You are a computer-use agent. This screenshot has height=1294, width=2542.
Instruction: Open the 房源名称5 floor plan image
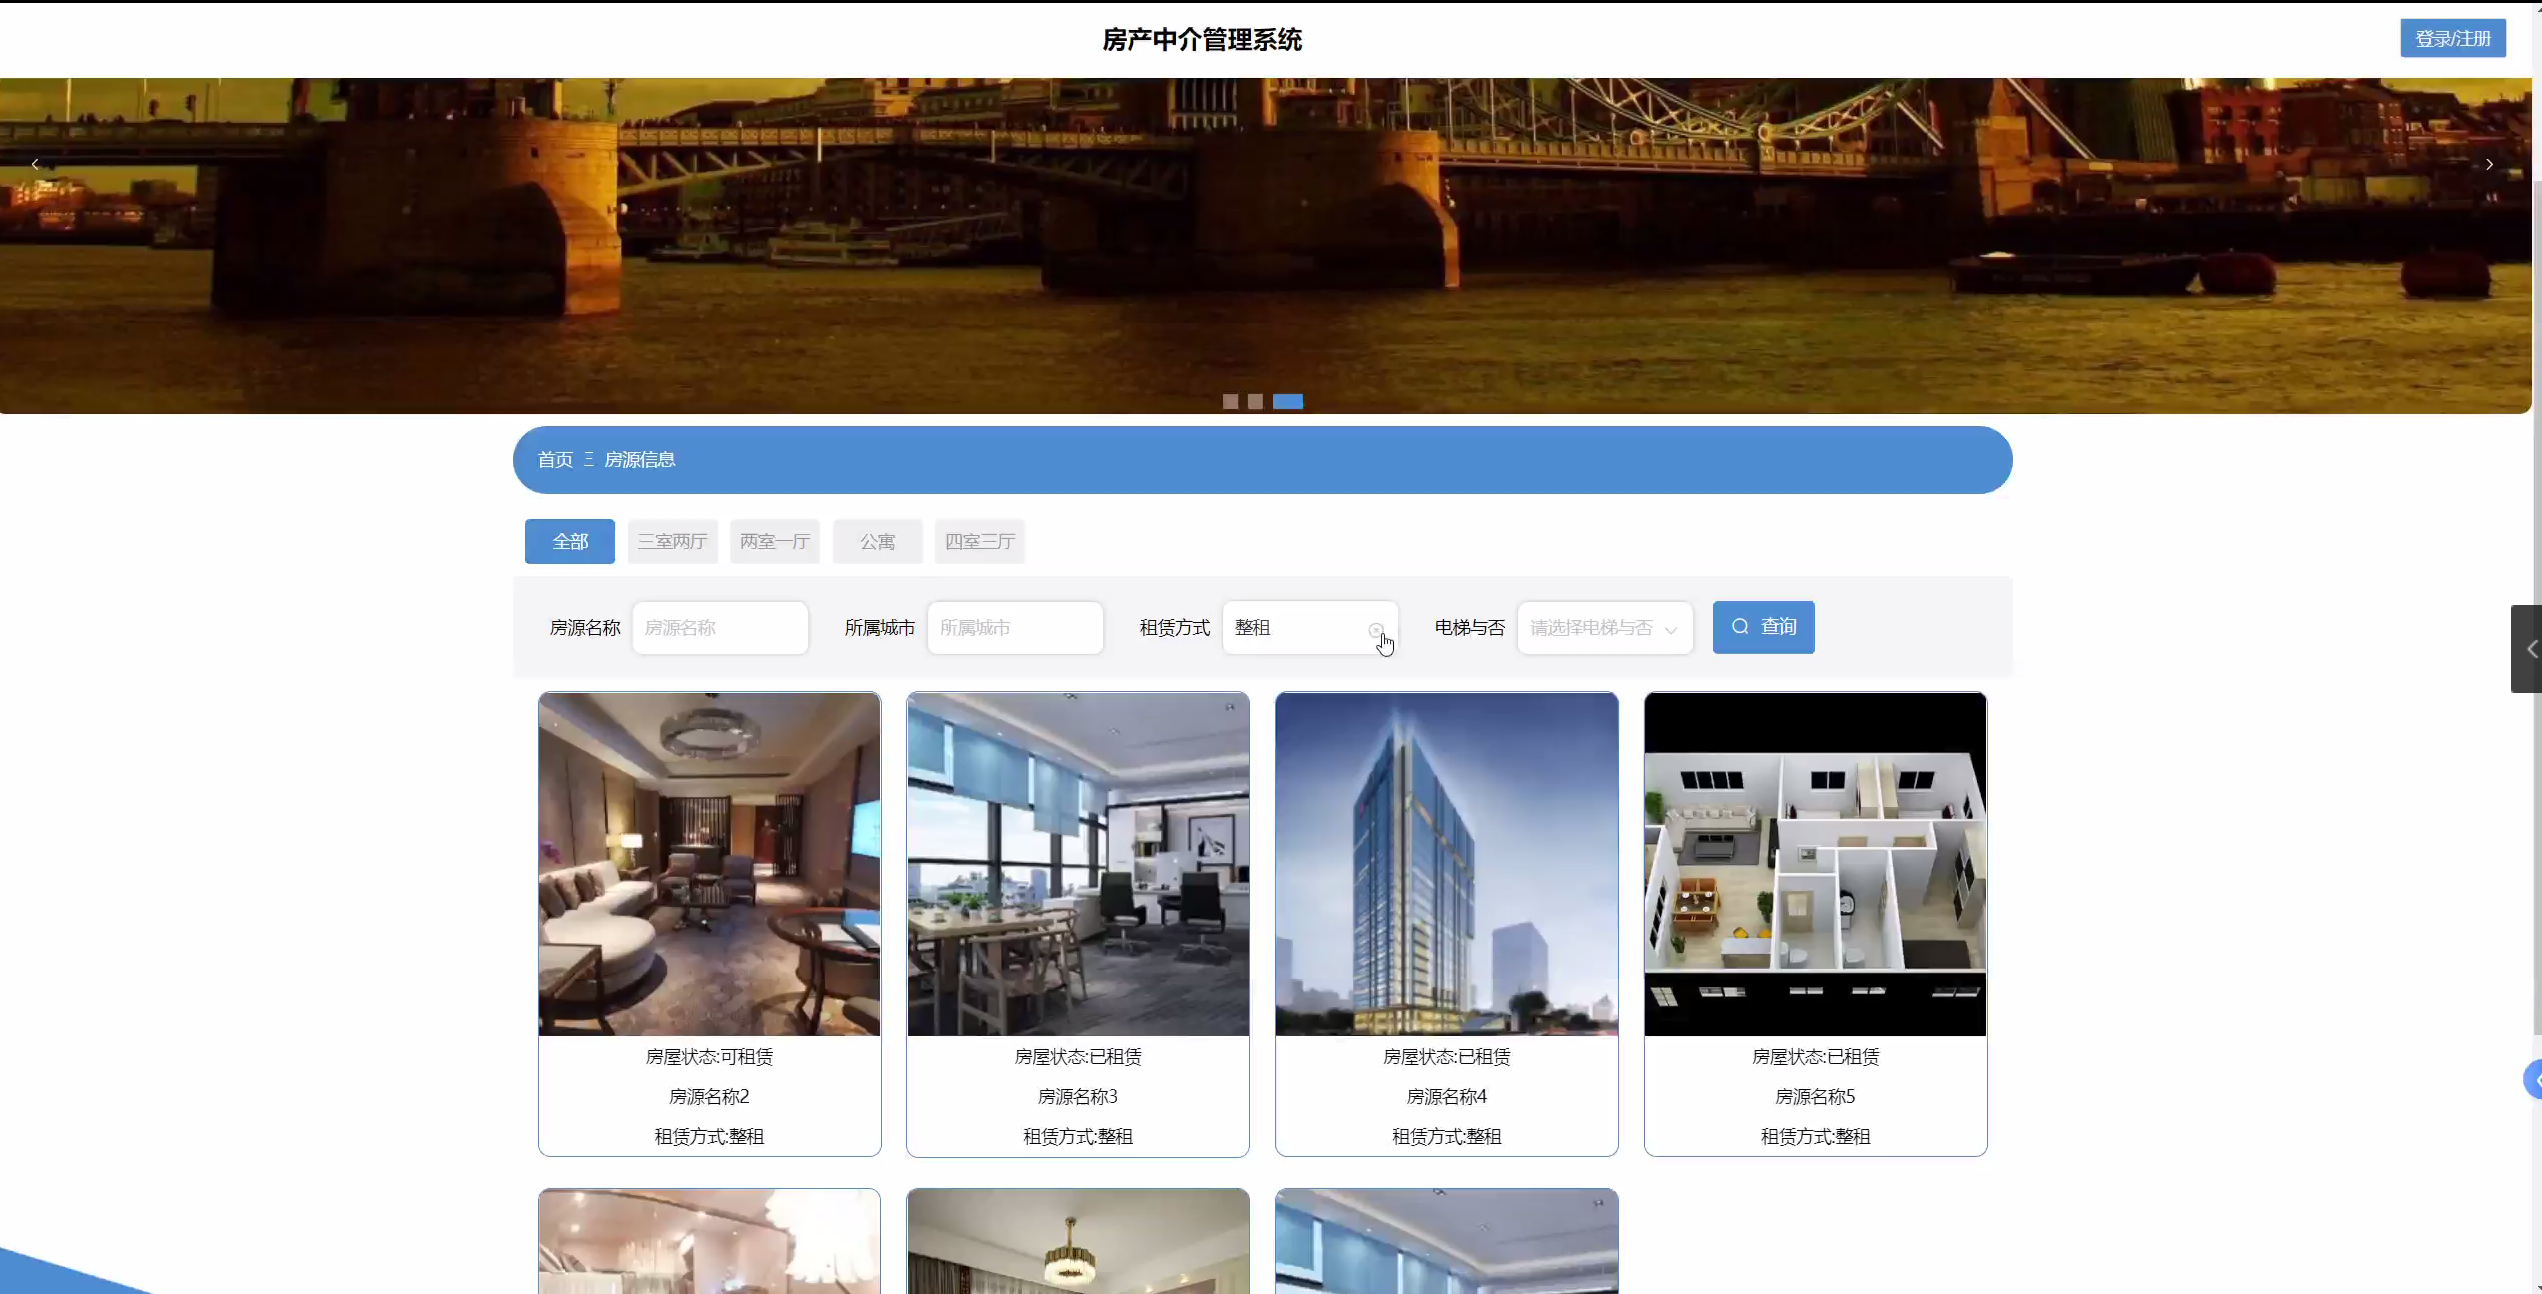click(x=1815, y=864)
